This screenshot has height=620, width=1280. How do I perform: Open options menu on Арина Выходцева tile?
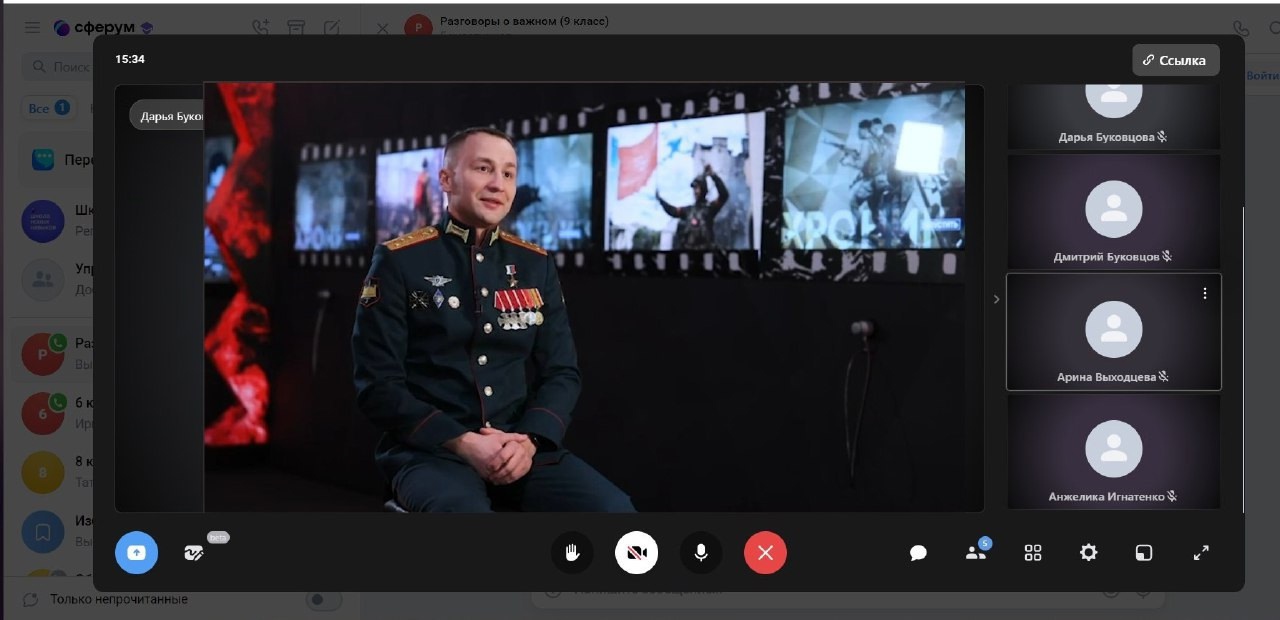pos(1205,293)
